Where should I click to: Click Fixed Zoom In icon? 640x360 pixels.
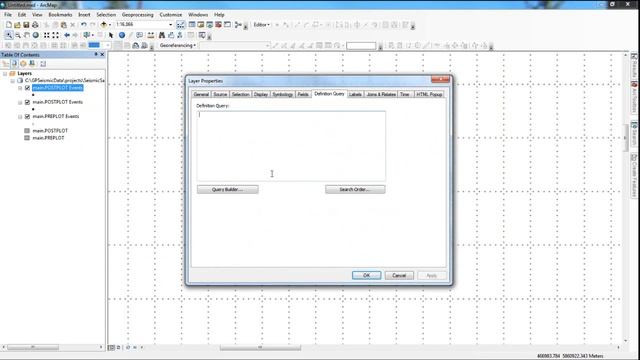coord(47,36)
